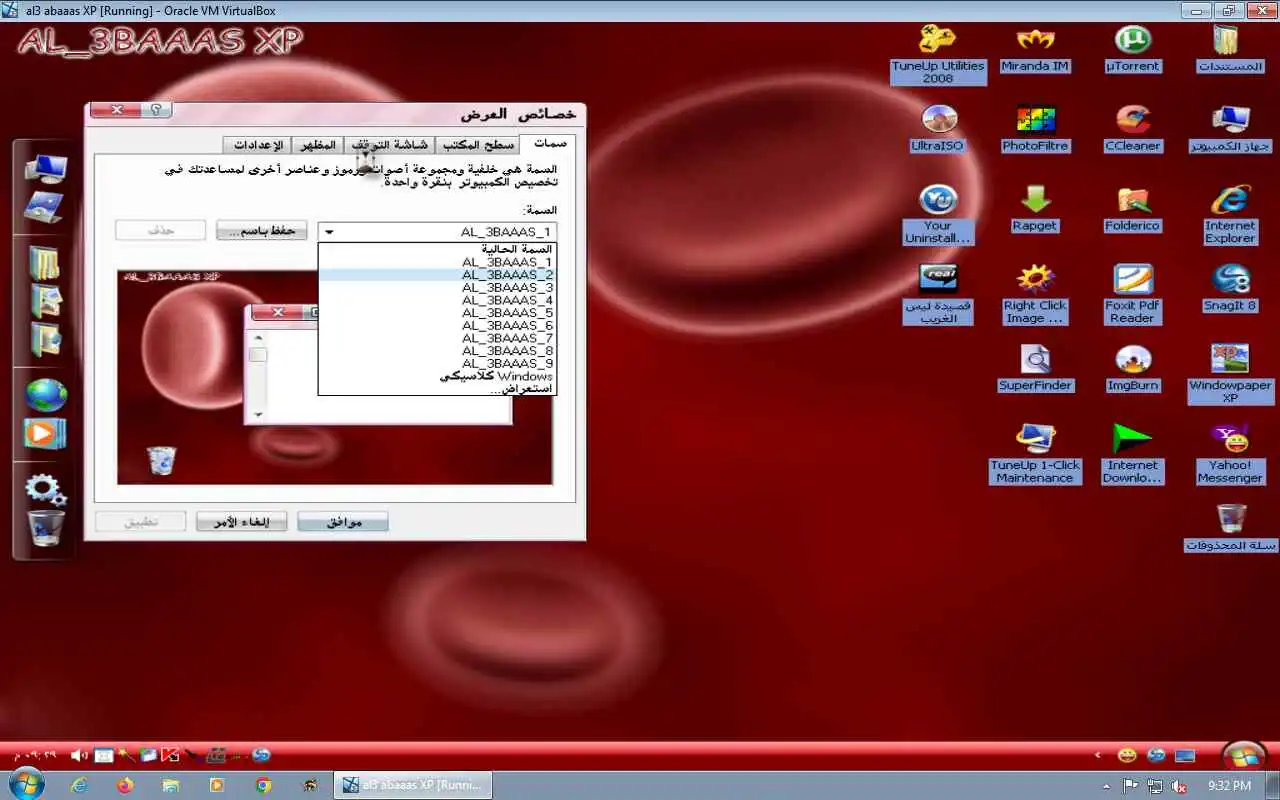Select AL_3BAAAS_8 theme from list
The height and width of the screenshot is (800, 1280).
coord(437,351)
